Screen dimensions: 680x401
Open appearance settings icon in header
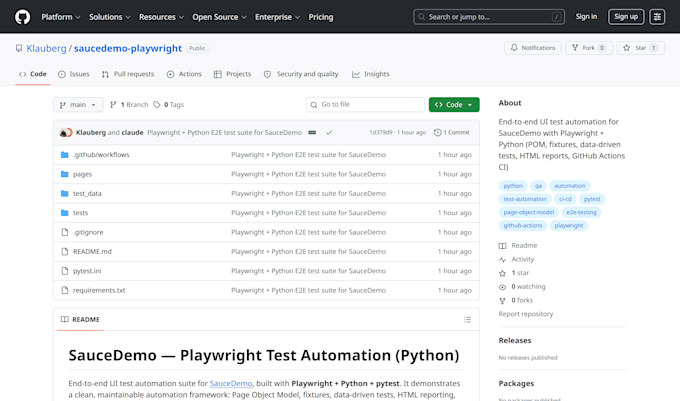[x=657, y=17]
